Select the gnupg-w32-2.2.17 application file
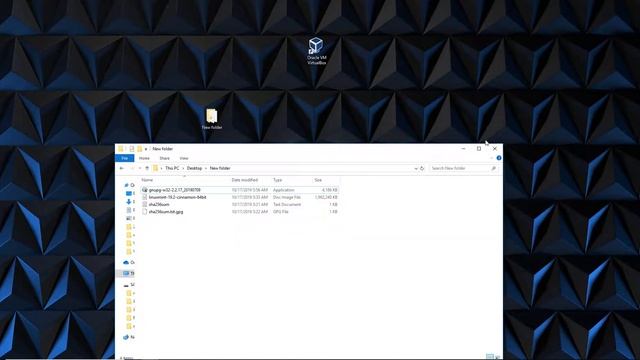The image size is (640, 360). tap(174, 190)
